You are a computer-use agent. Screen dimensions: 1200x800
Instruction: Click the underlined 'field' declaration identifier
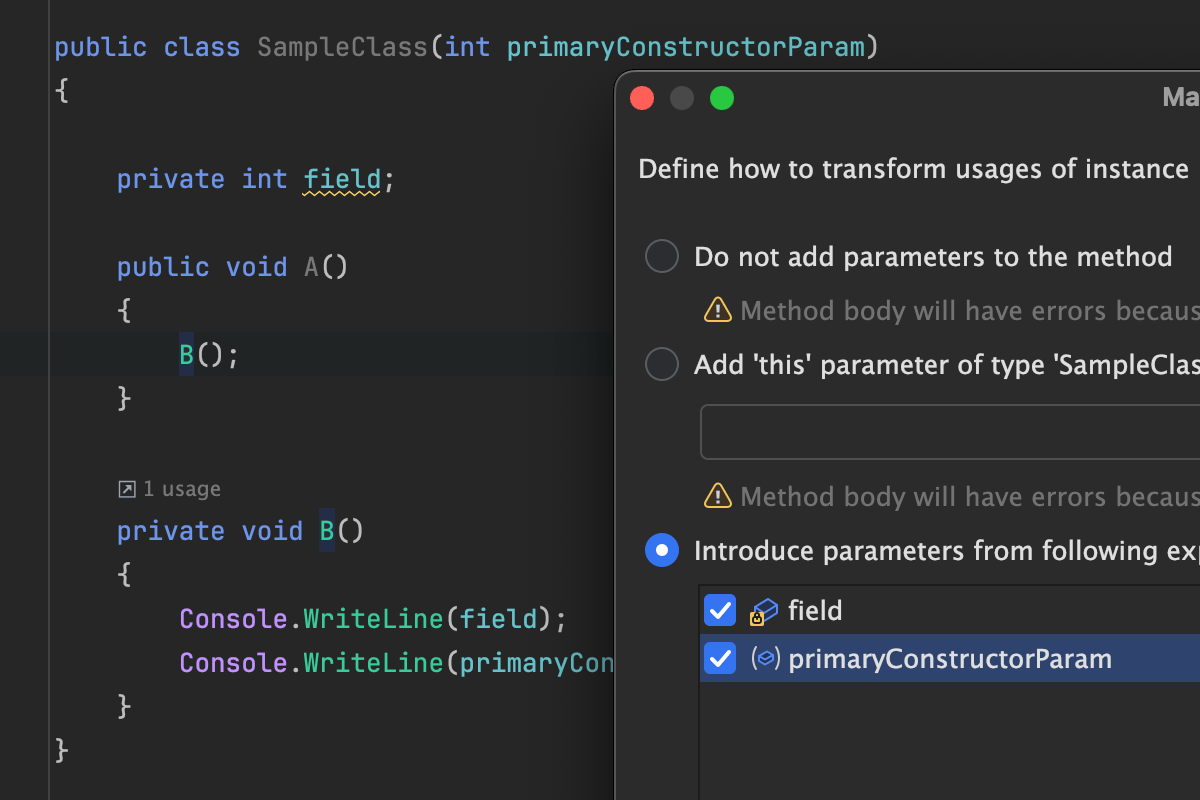pyautogui.click(x=342, y=179)
